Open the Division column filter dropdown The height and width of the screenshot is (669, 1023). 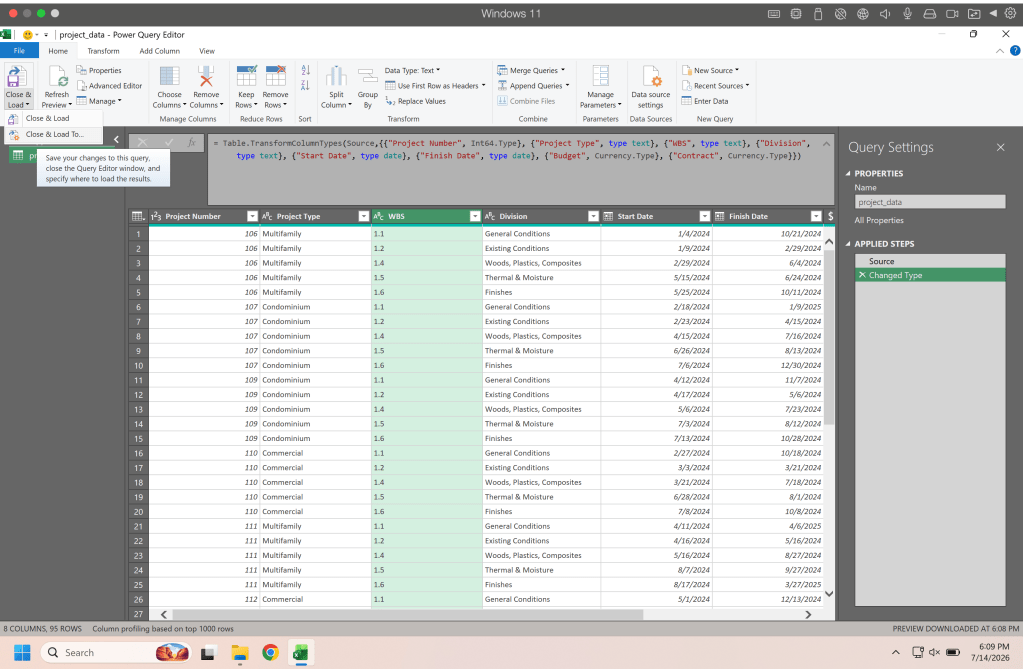click(593, 216)
